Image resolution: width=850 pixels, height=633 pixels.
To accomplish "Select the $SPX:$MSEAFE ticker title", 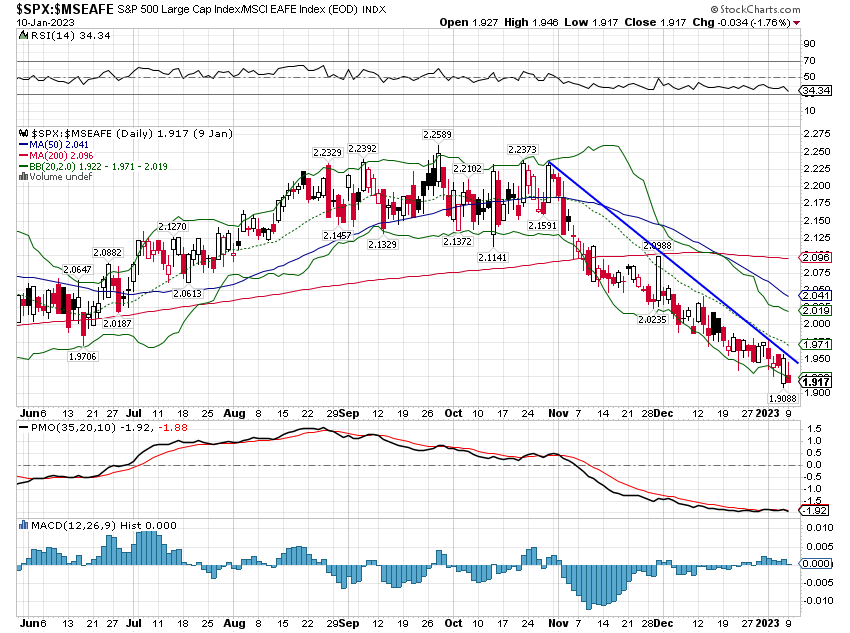I will 65,9.
